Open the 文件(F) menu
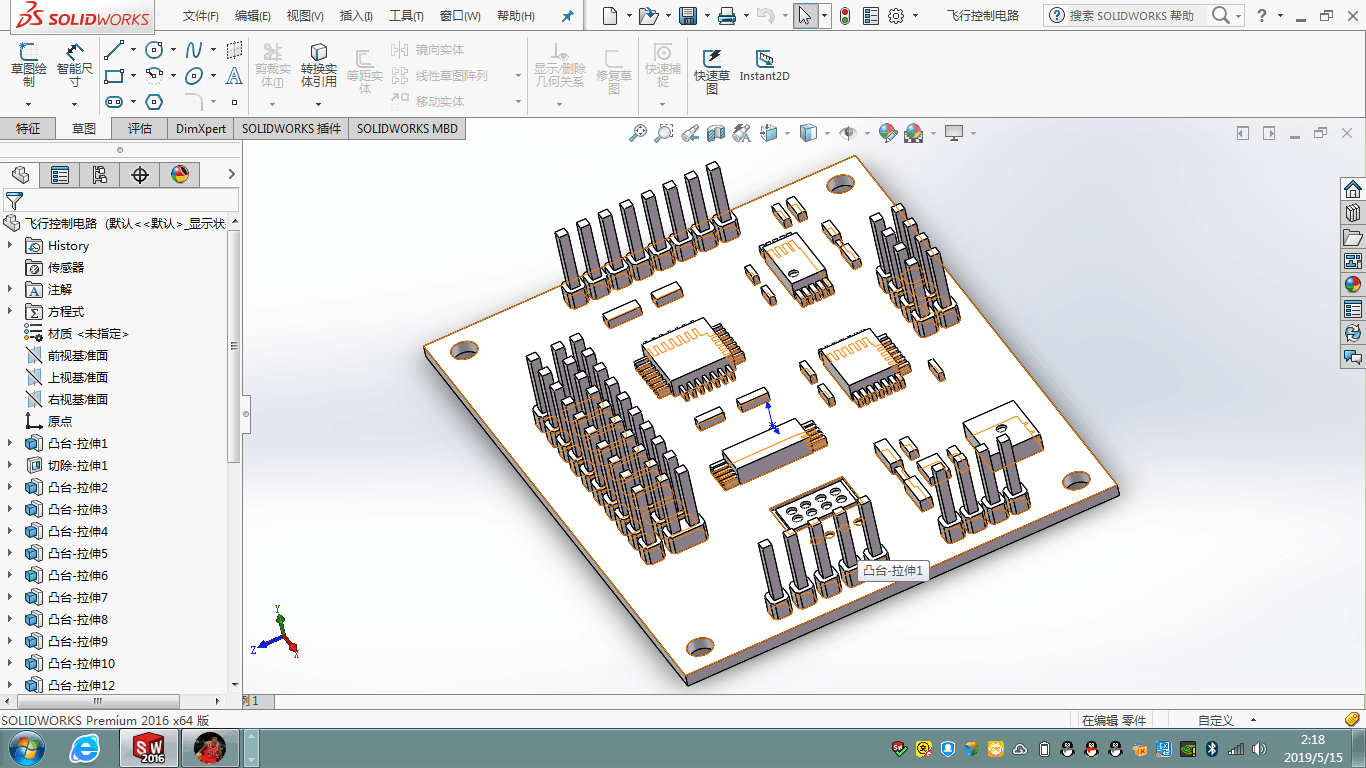 (x=200, y=16)
